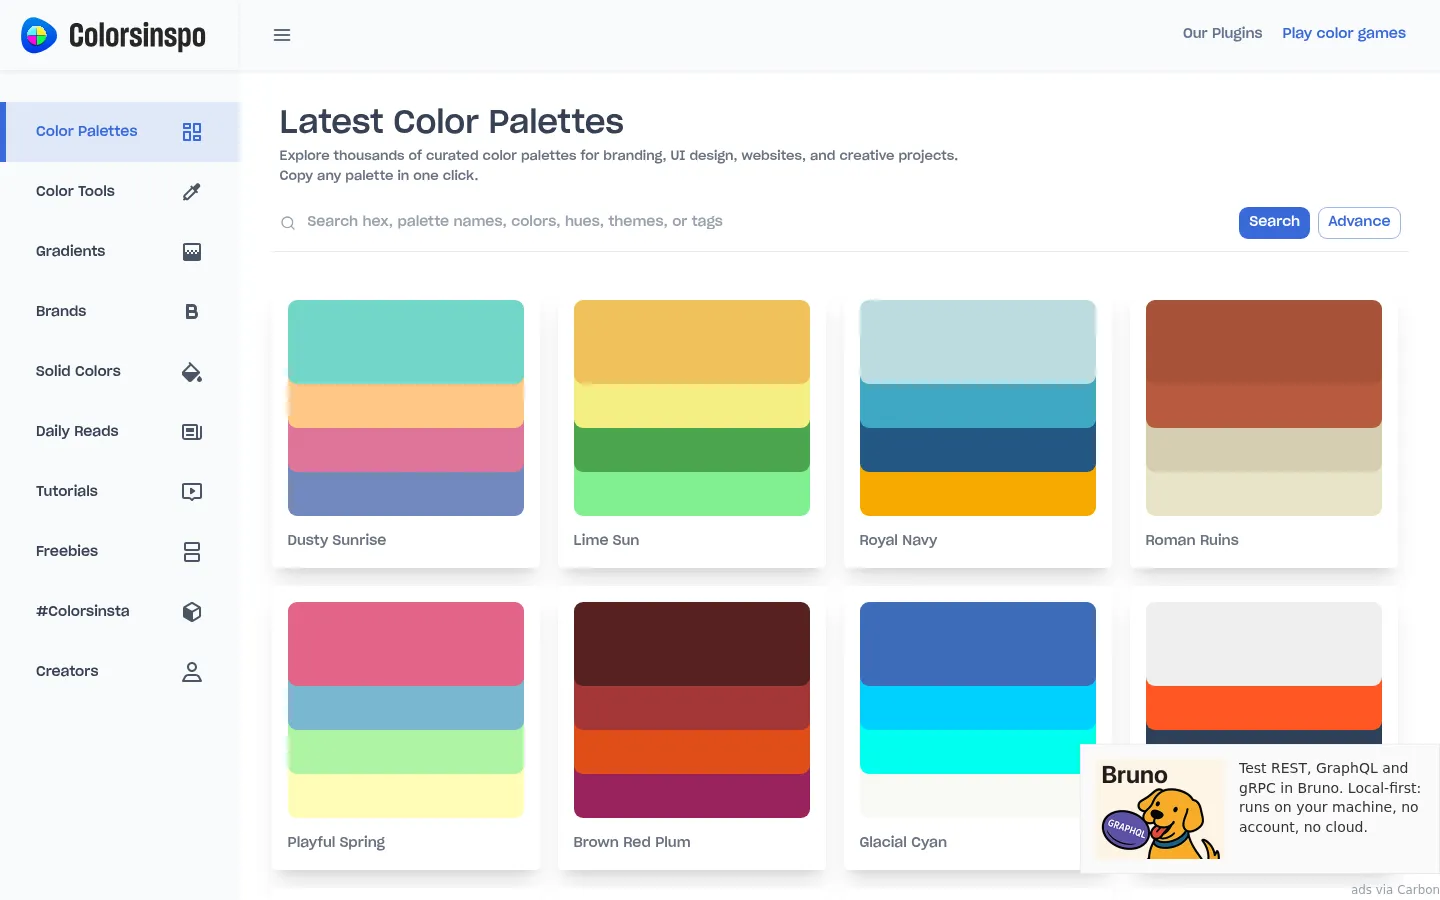The image size is (1440, 900).
Task: Copy the light green swatch in Lime Sun
Action: [692, 494]
